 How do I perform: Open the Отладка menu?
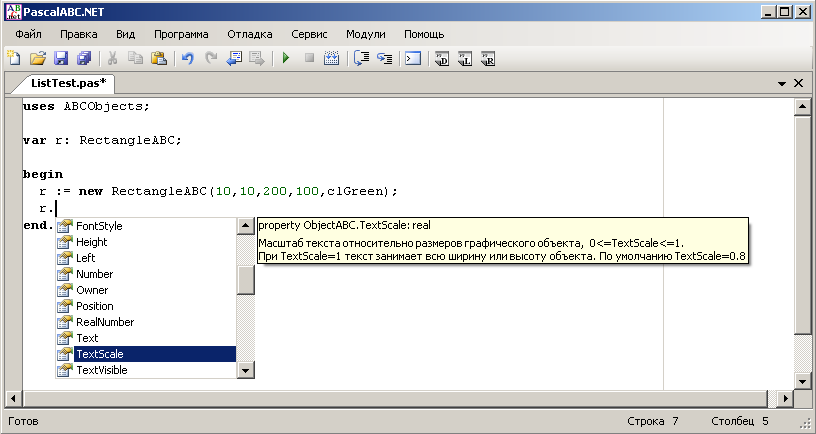[x=250, y=34]
